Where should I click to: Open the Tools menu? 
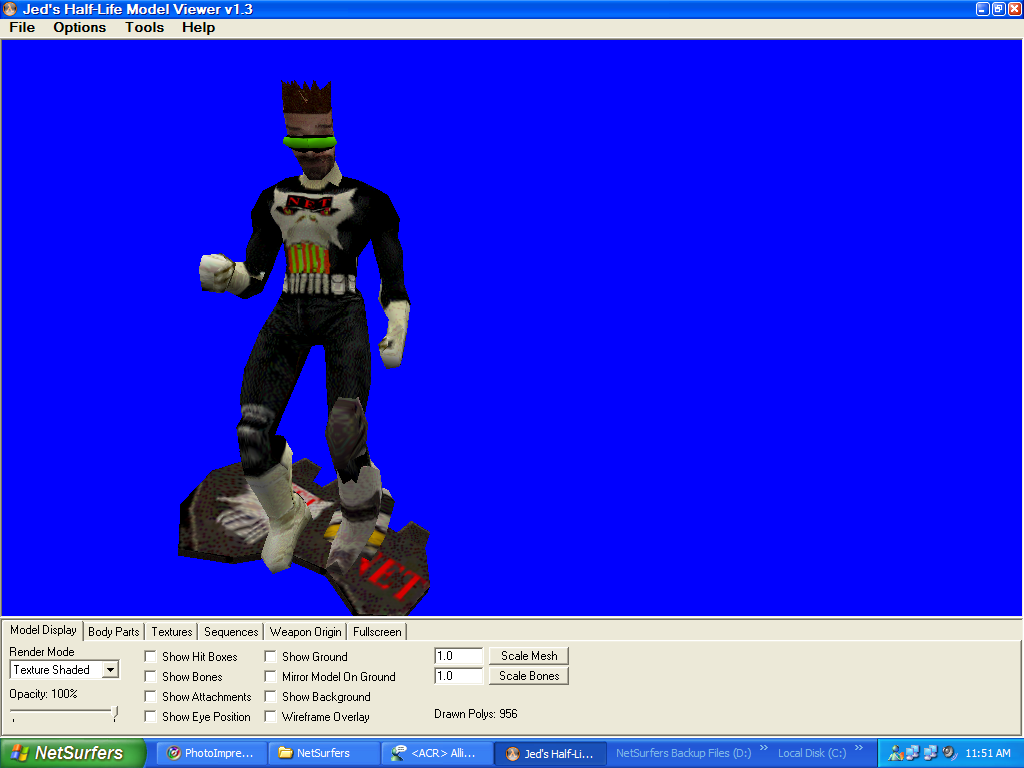(x=144, y=27)
